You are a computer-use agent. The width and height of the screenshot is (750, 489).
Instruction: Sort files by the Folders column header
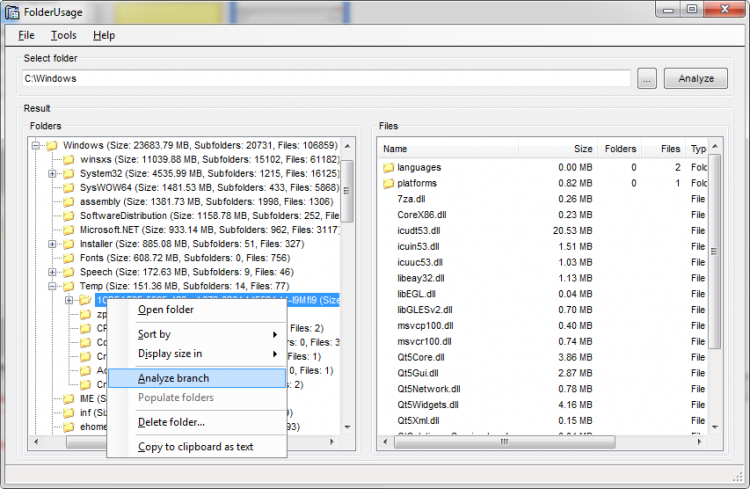click(x=619, y=149)
